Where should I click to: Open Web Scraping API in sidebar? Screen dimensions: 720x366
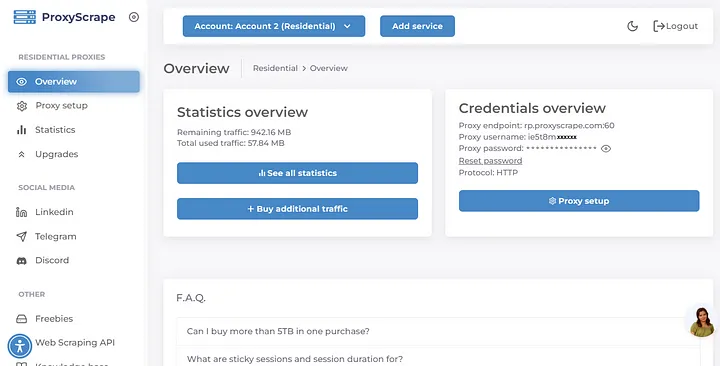(75, 343)
